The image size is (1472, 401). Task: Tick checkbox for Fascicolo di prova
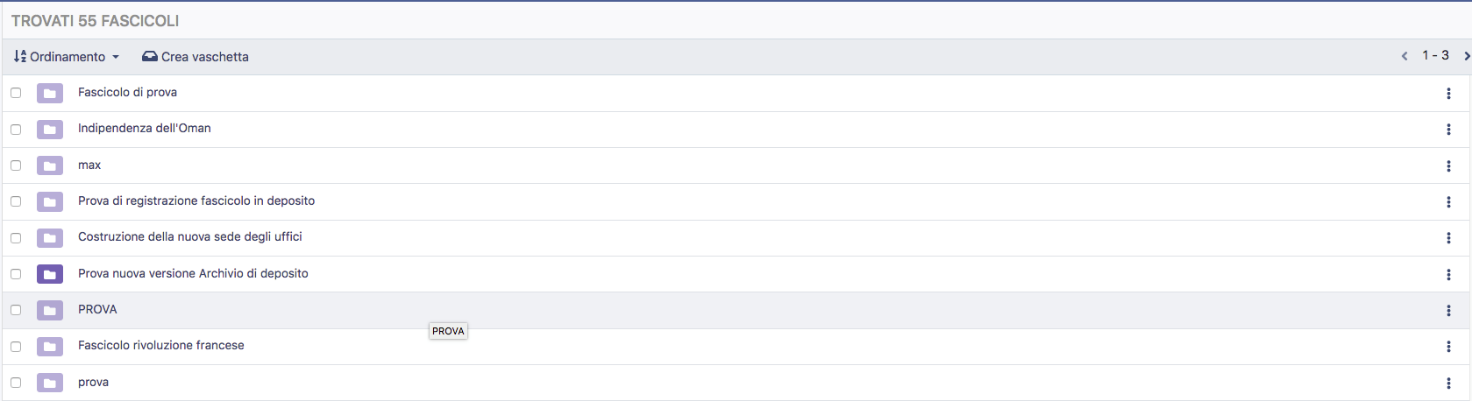(16, 93)
